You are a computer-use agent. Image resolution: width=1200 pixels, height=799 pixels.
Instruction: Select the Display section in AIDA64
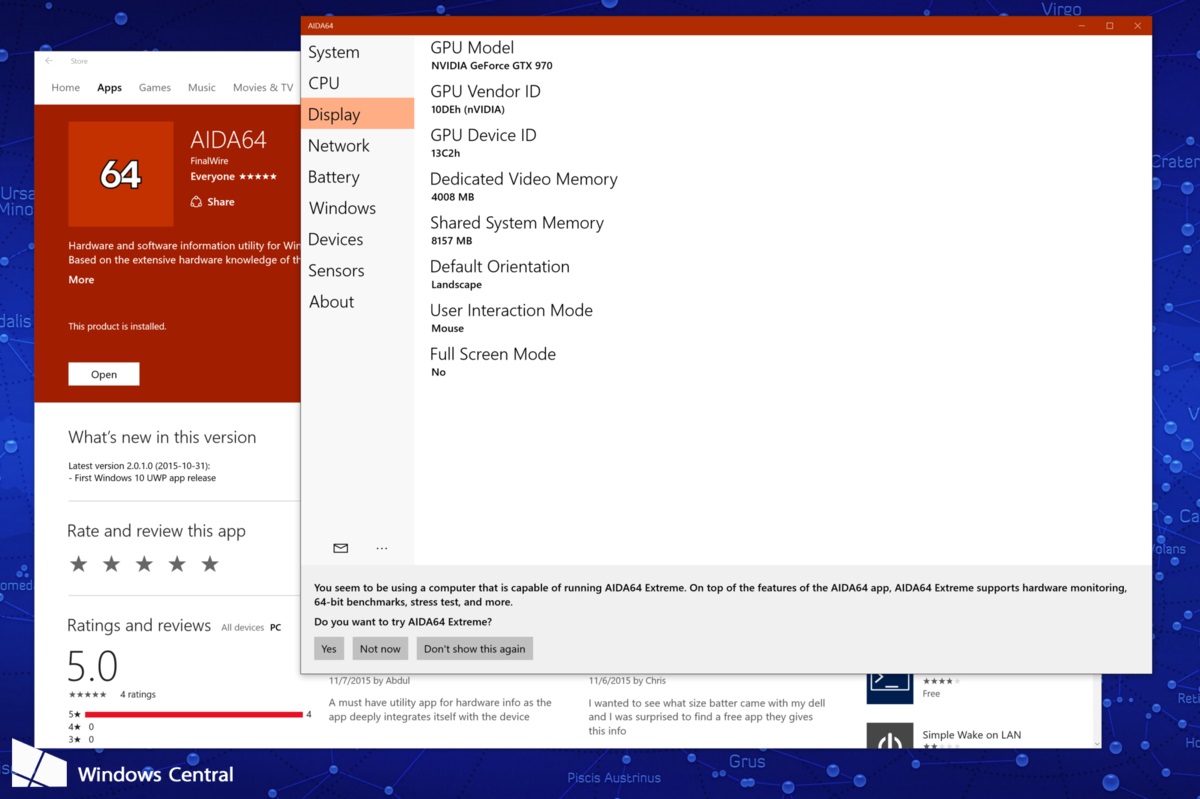pos(334,114)
